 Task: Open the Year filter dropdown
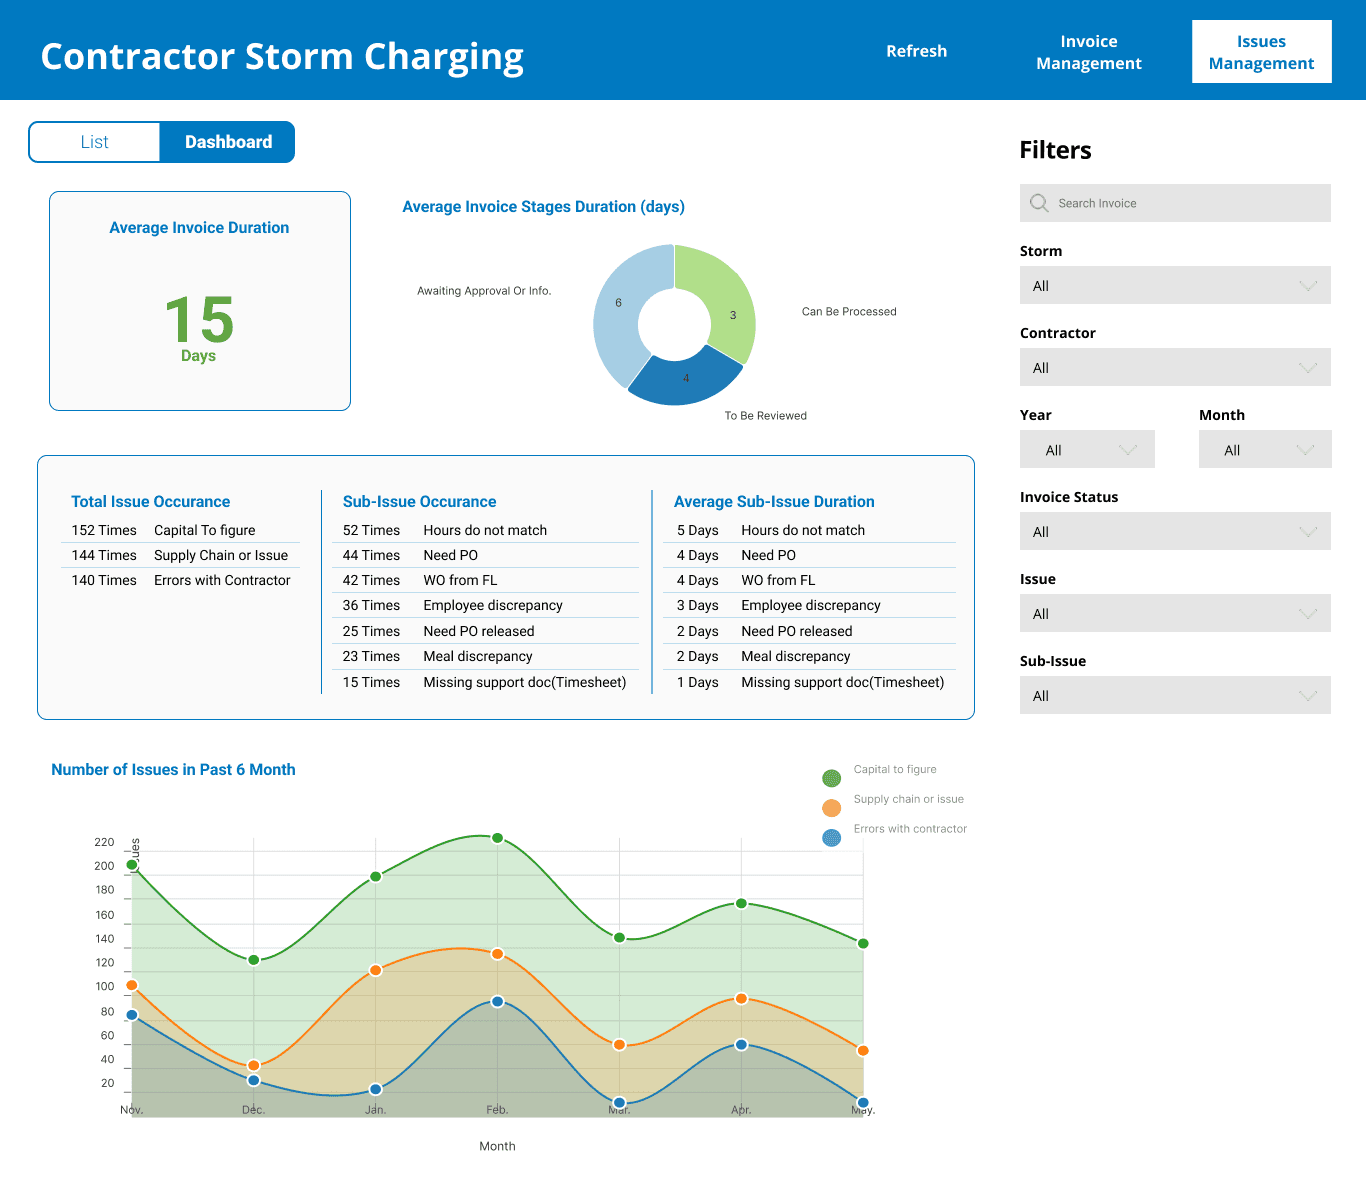pos(1087,450)
